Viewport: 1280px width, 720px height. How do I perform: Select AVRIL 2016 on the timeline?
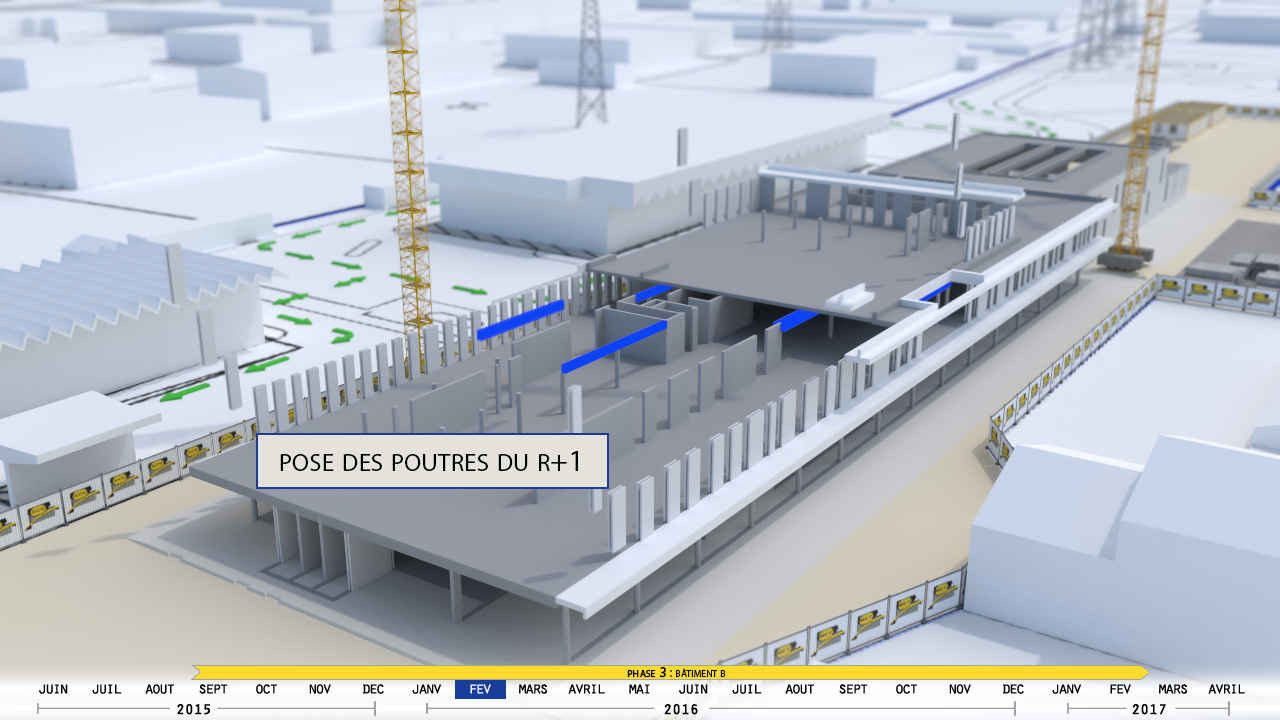tap(587, 689)
